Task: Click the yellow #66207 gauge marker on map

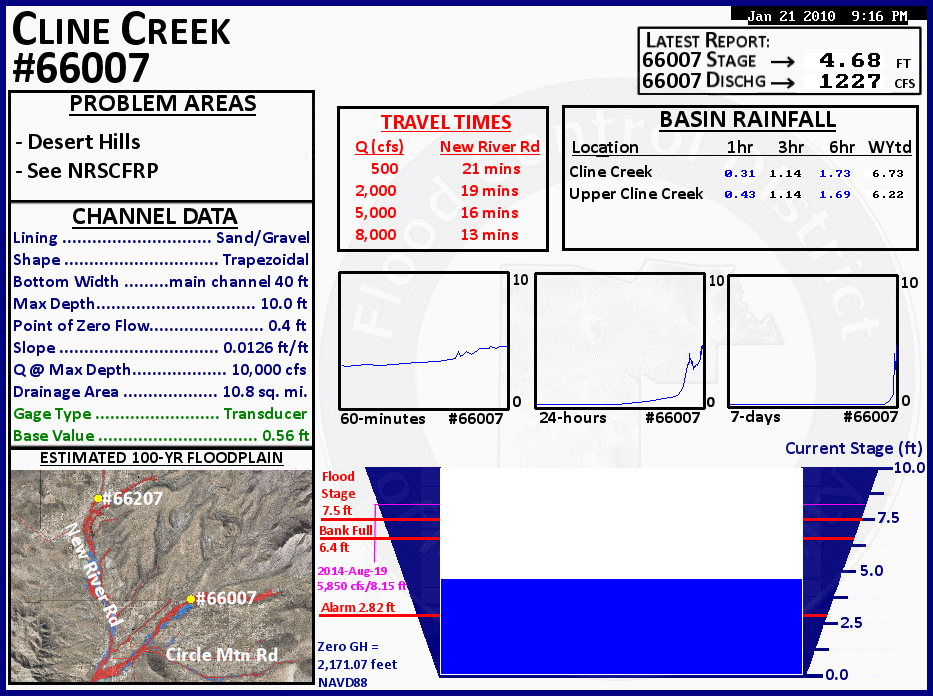Action: click(98, 497)
